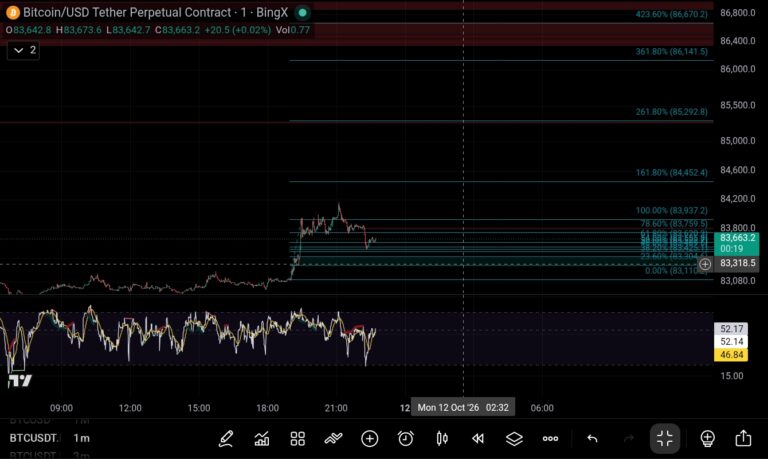Redo action with greyed arrow
Image resolution: width=768 pixels, height=459 pixels.
(628, 438)
